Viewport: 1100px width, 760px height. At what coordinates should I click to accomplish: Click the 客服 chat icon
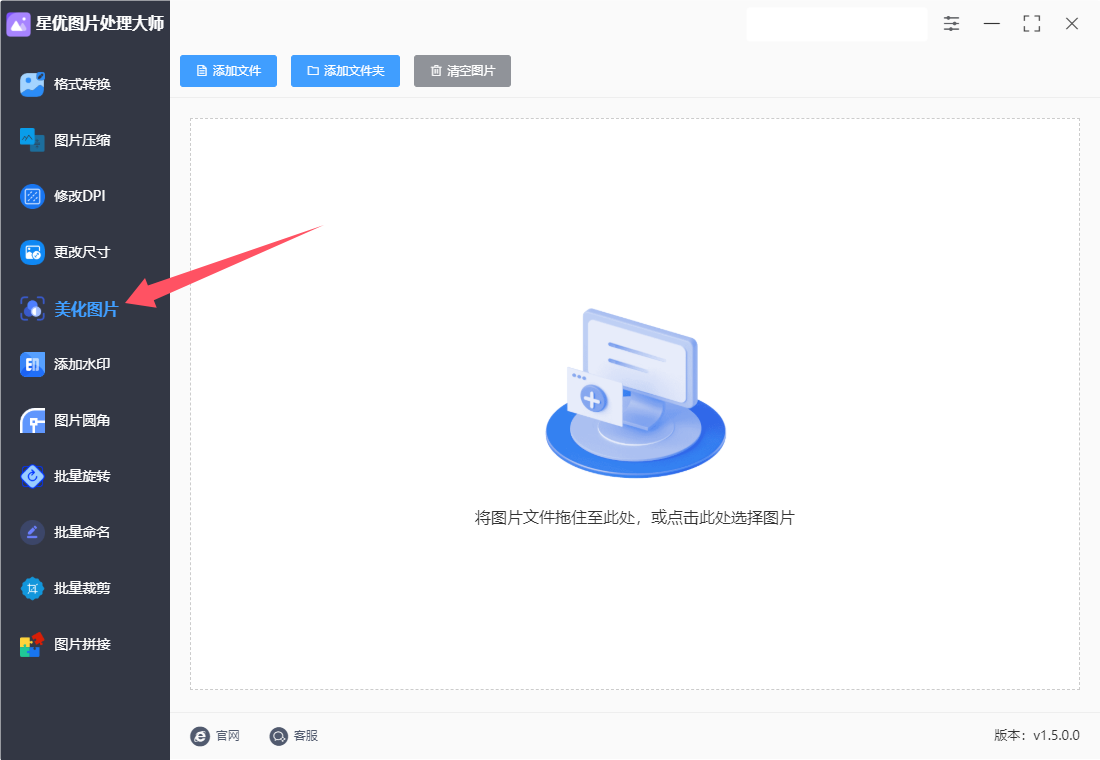pyautogui.click(x=279, y=736)
